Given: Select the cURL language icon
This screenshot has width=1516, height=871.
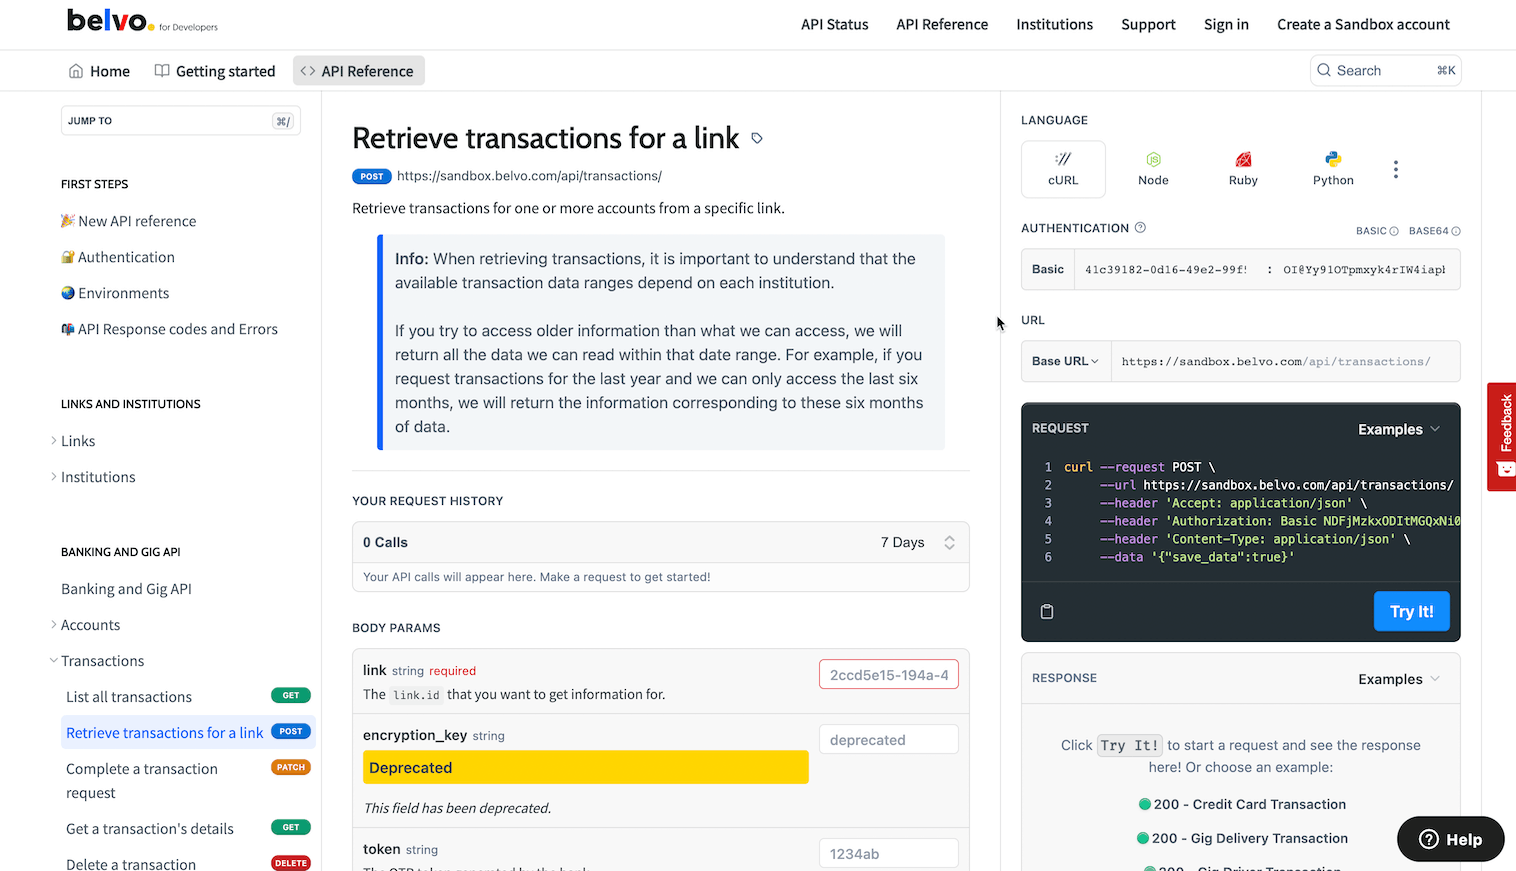Looking at the screenshot, I should [x=1063, y=169].
